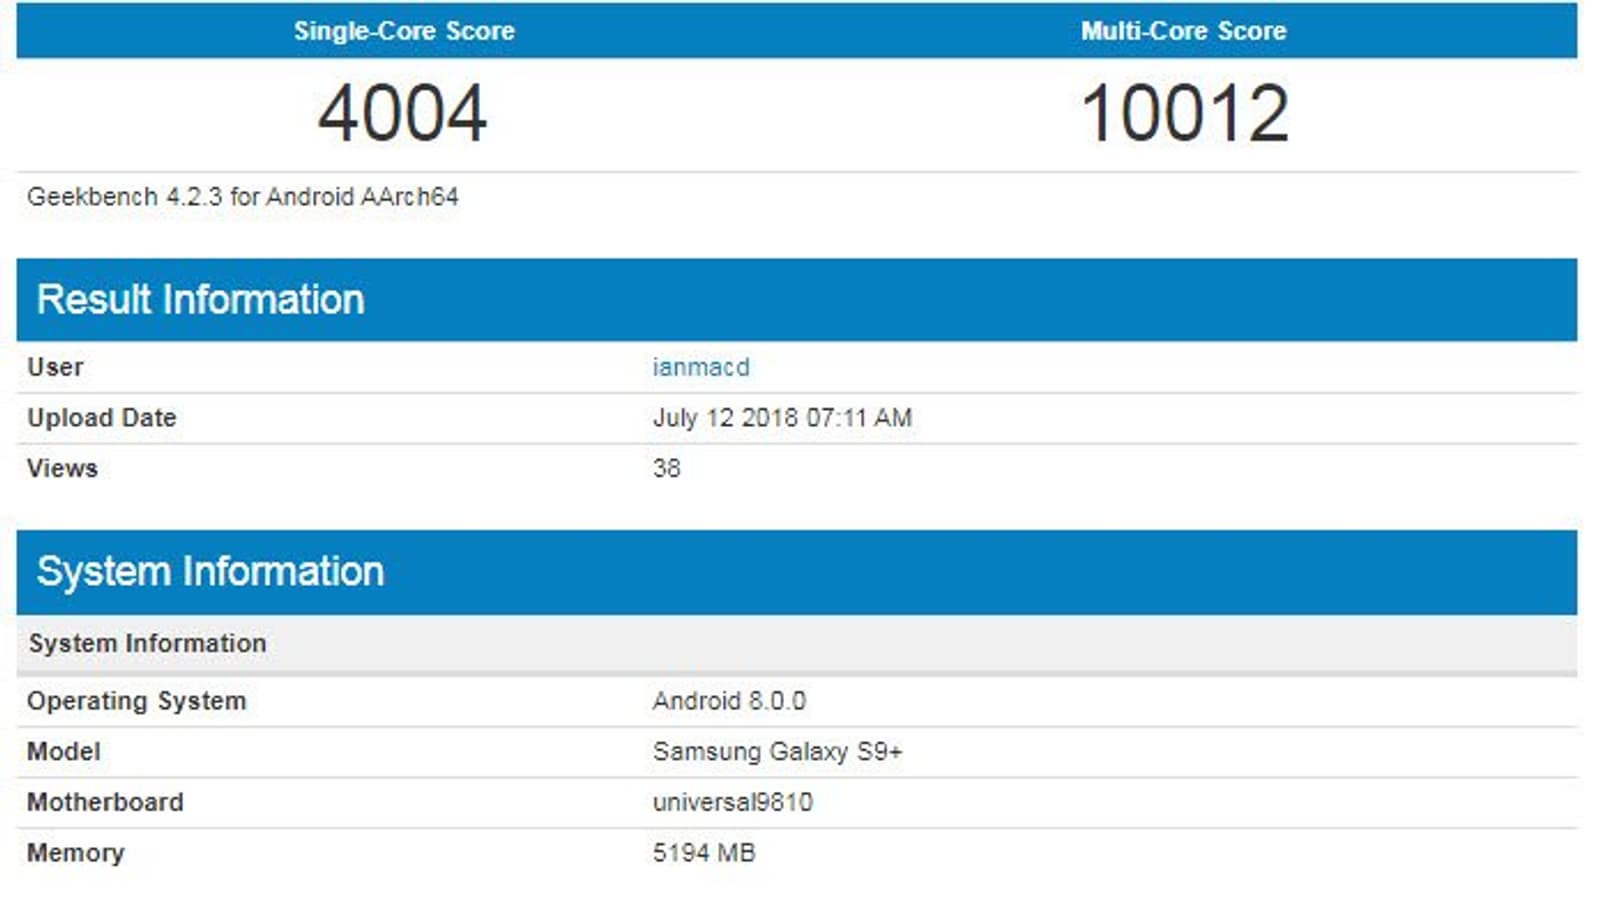Click the Single-Core Score header
Screen dimensions: 1600x900
(404, 31)
